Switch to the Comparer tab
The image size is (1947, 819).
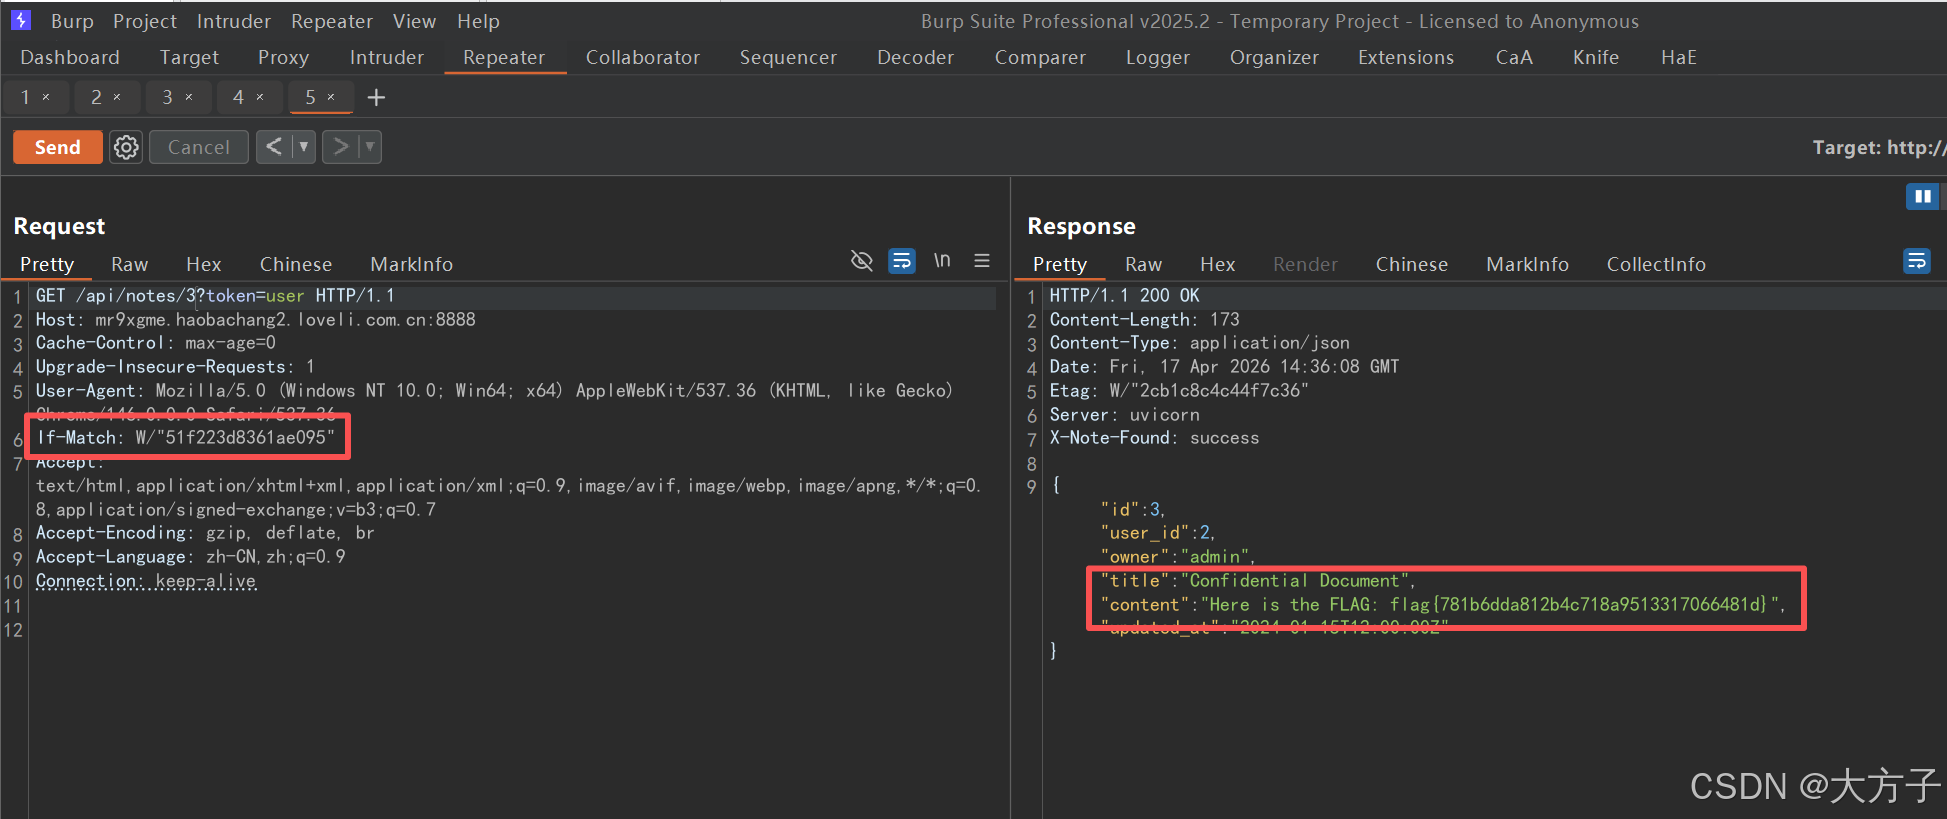point(1040,57)
